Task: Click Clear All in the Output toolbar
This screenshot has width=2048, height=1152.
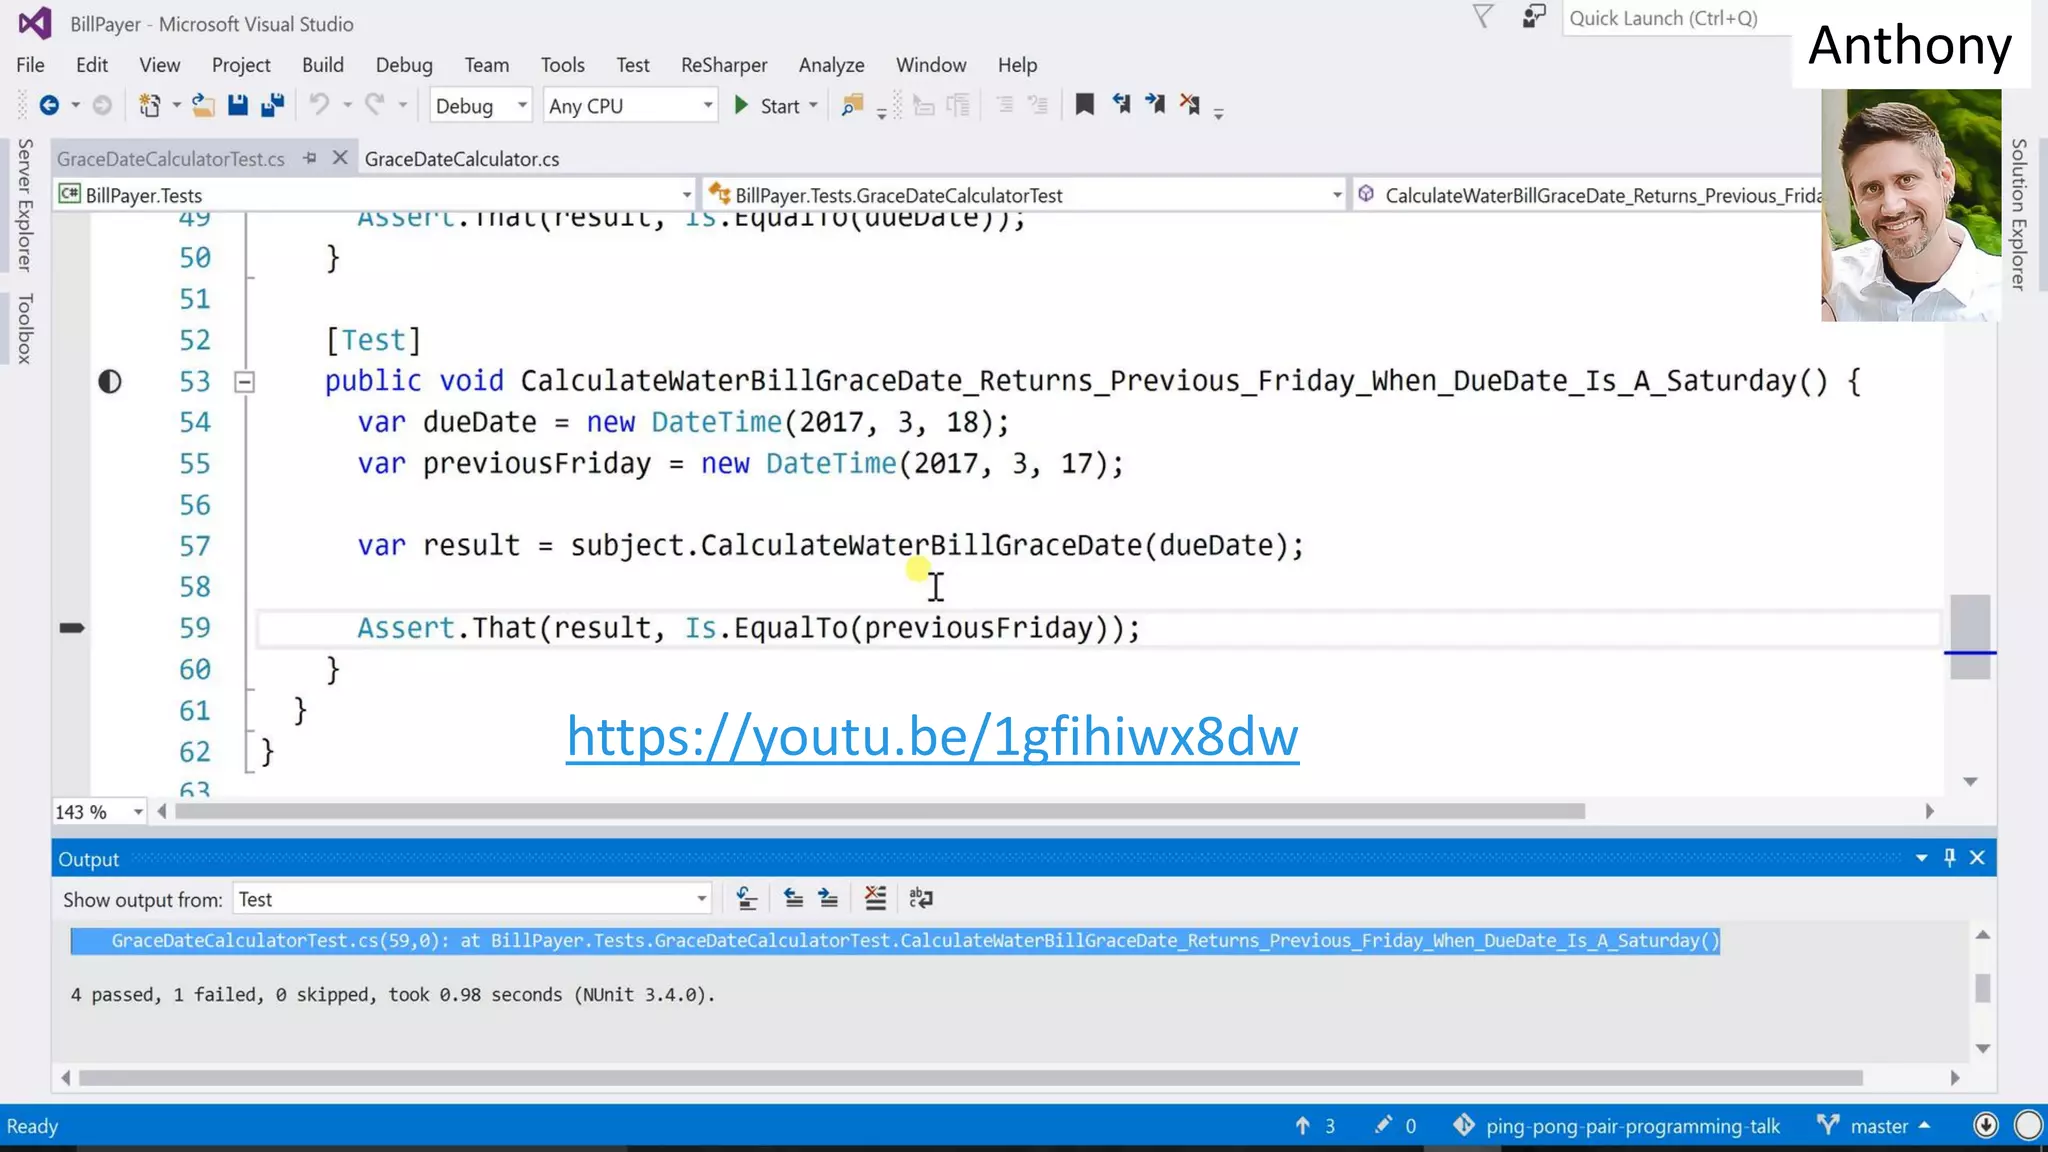Action: [875, 898]
